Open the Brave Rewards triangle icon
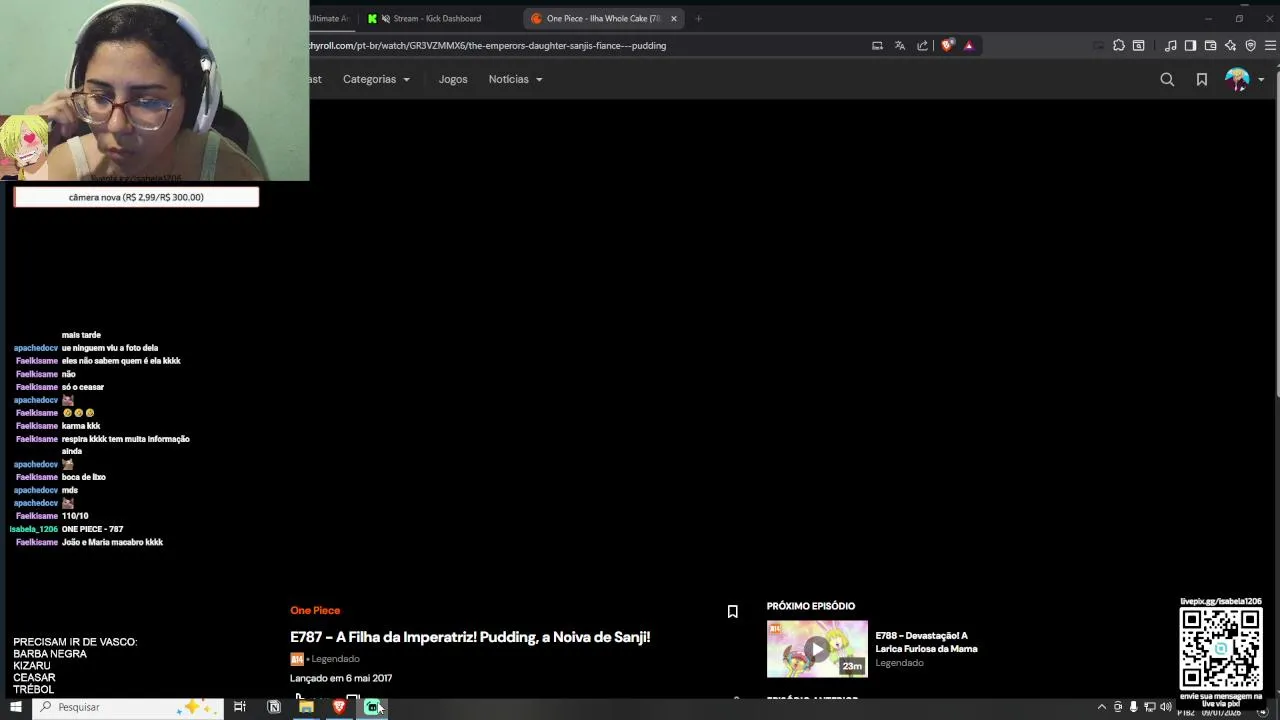This screenshot has width=1280, height=720. (x=968, y=45)
